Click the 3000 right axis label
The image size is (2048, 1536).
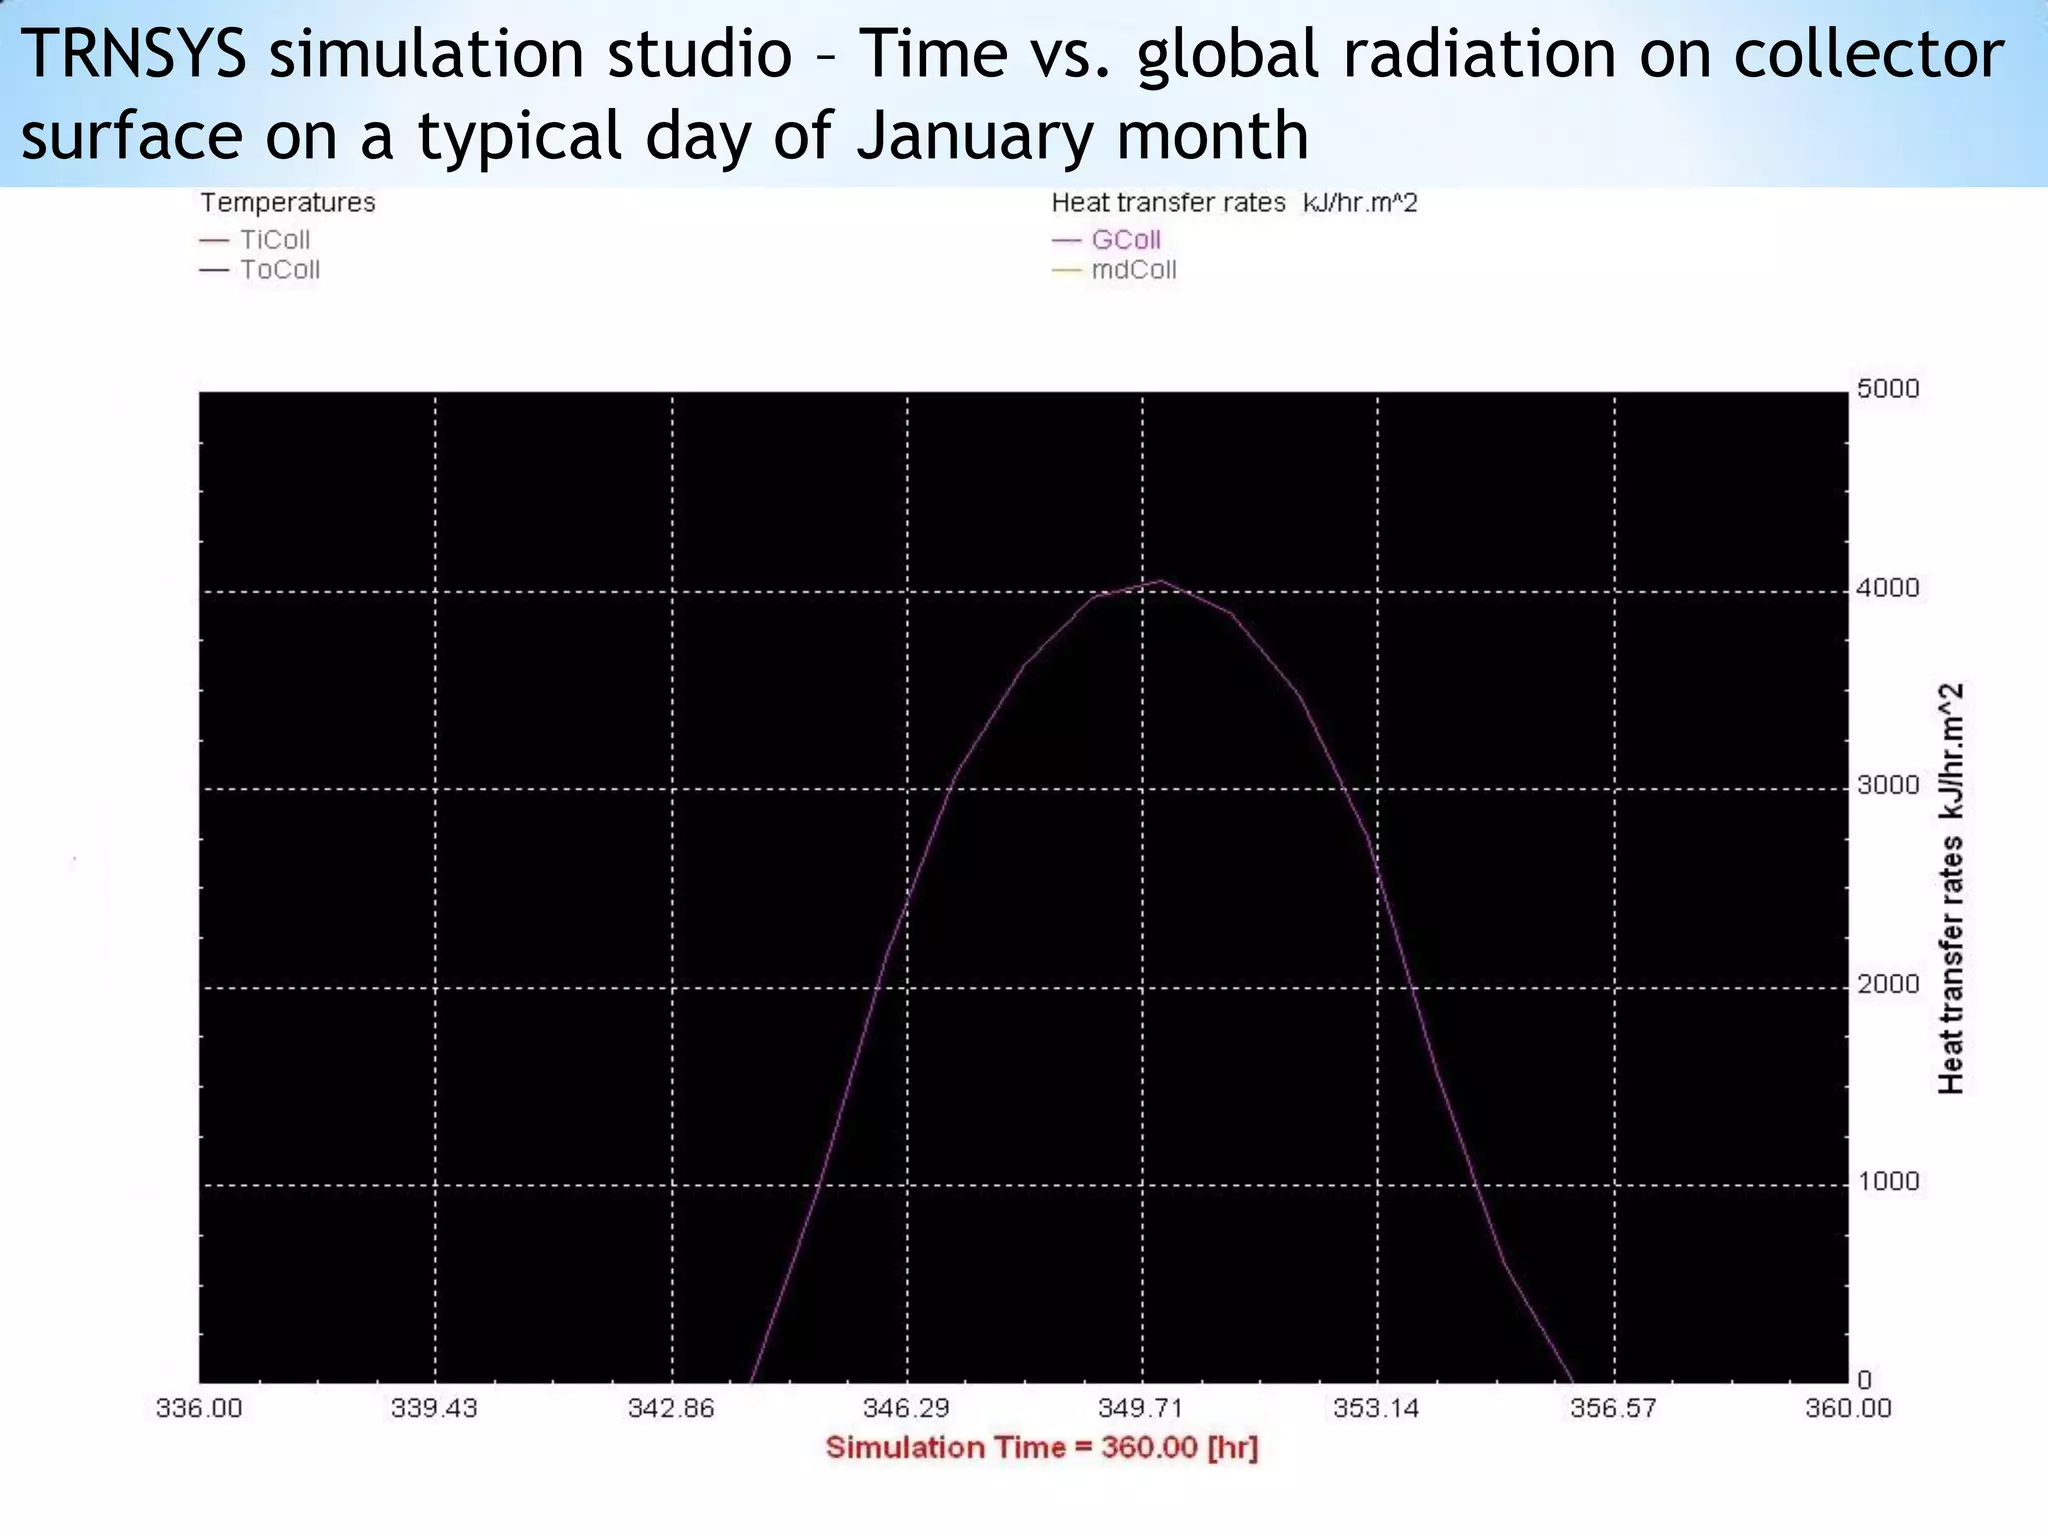tap(1889, 785)
